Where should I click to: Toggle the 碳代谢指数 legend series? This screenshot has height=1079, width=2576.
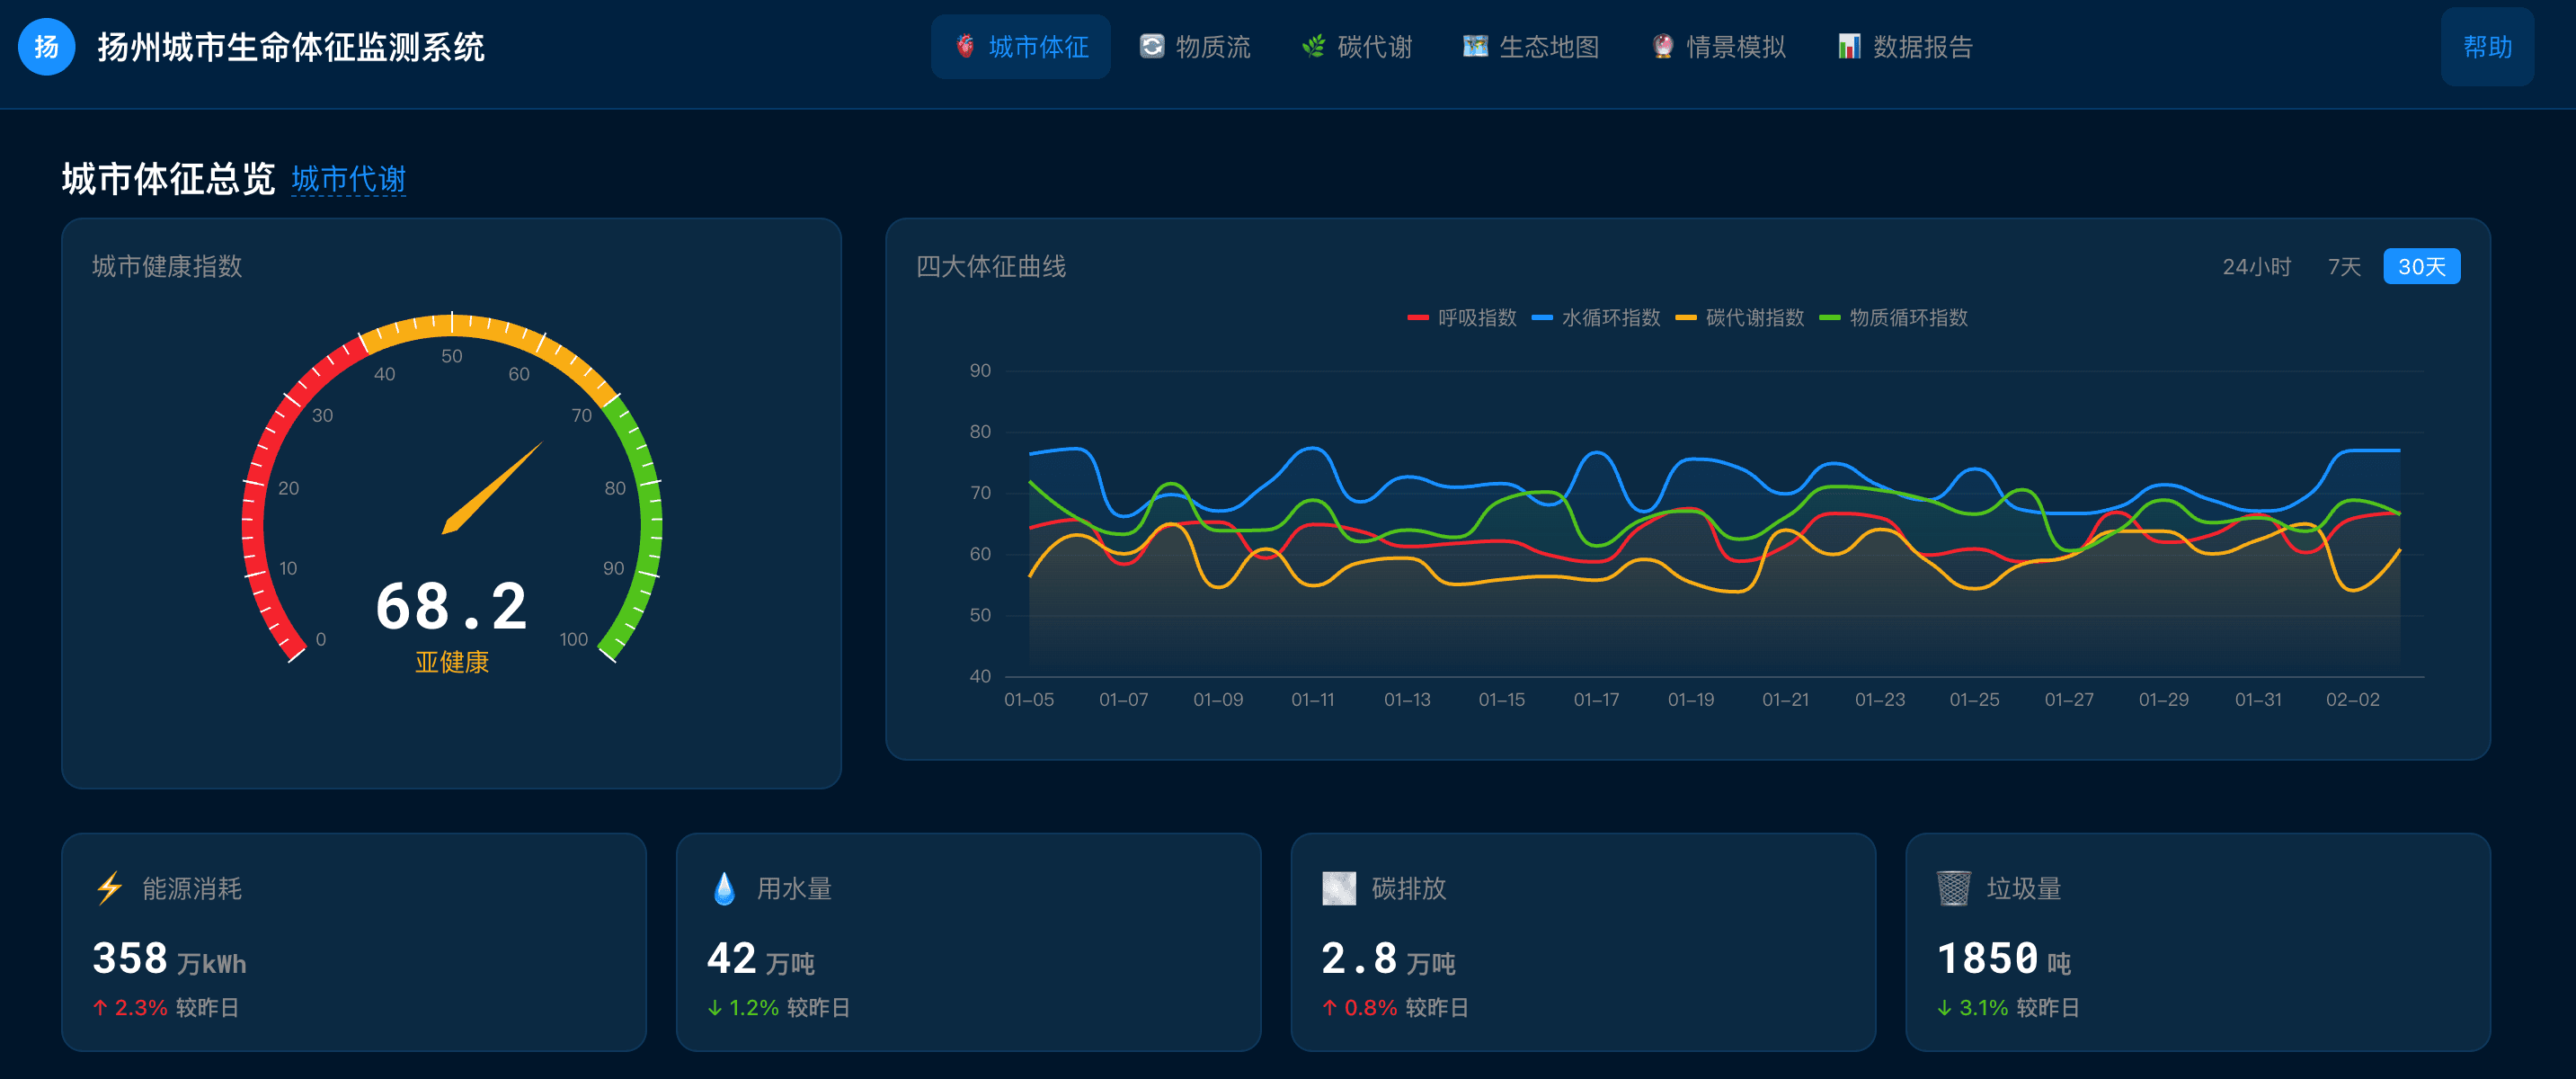(1739, 318)
